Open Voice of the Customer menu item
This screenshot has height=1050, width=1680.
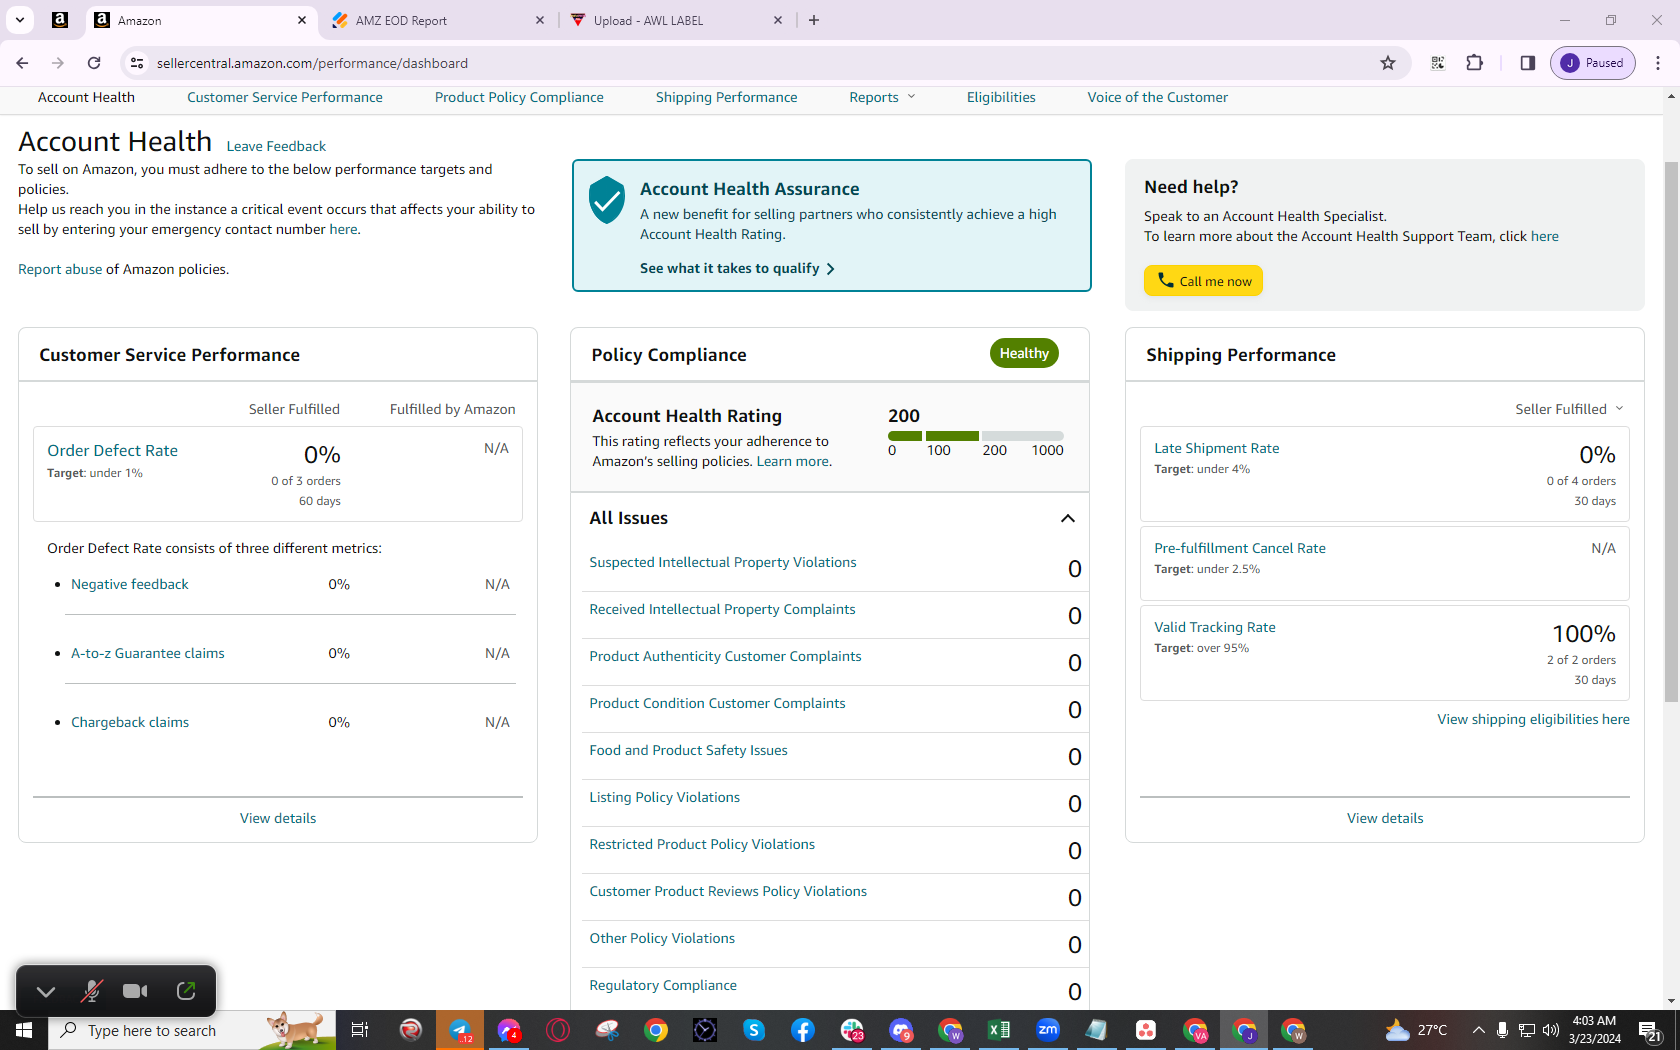tap(1158, 97)
